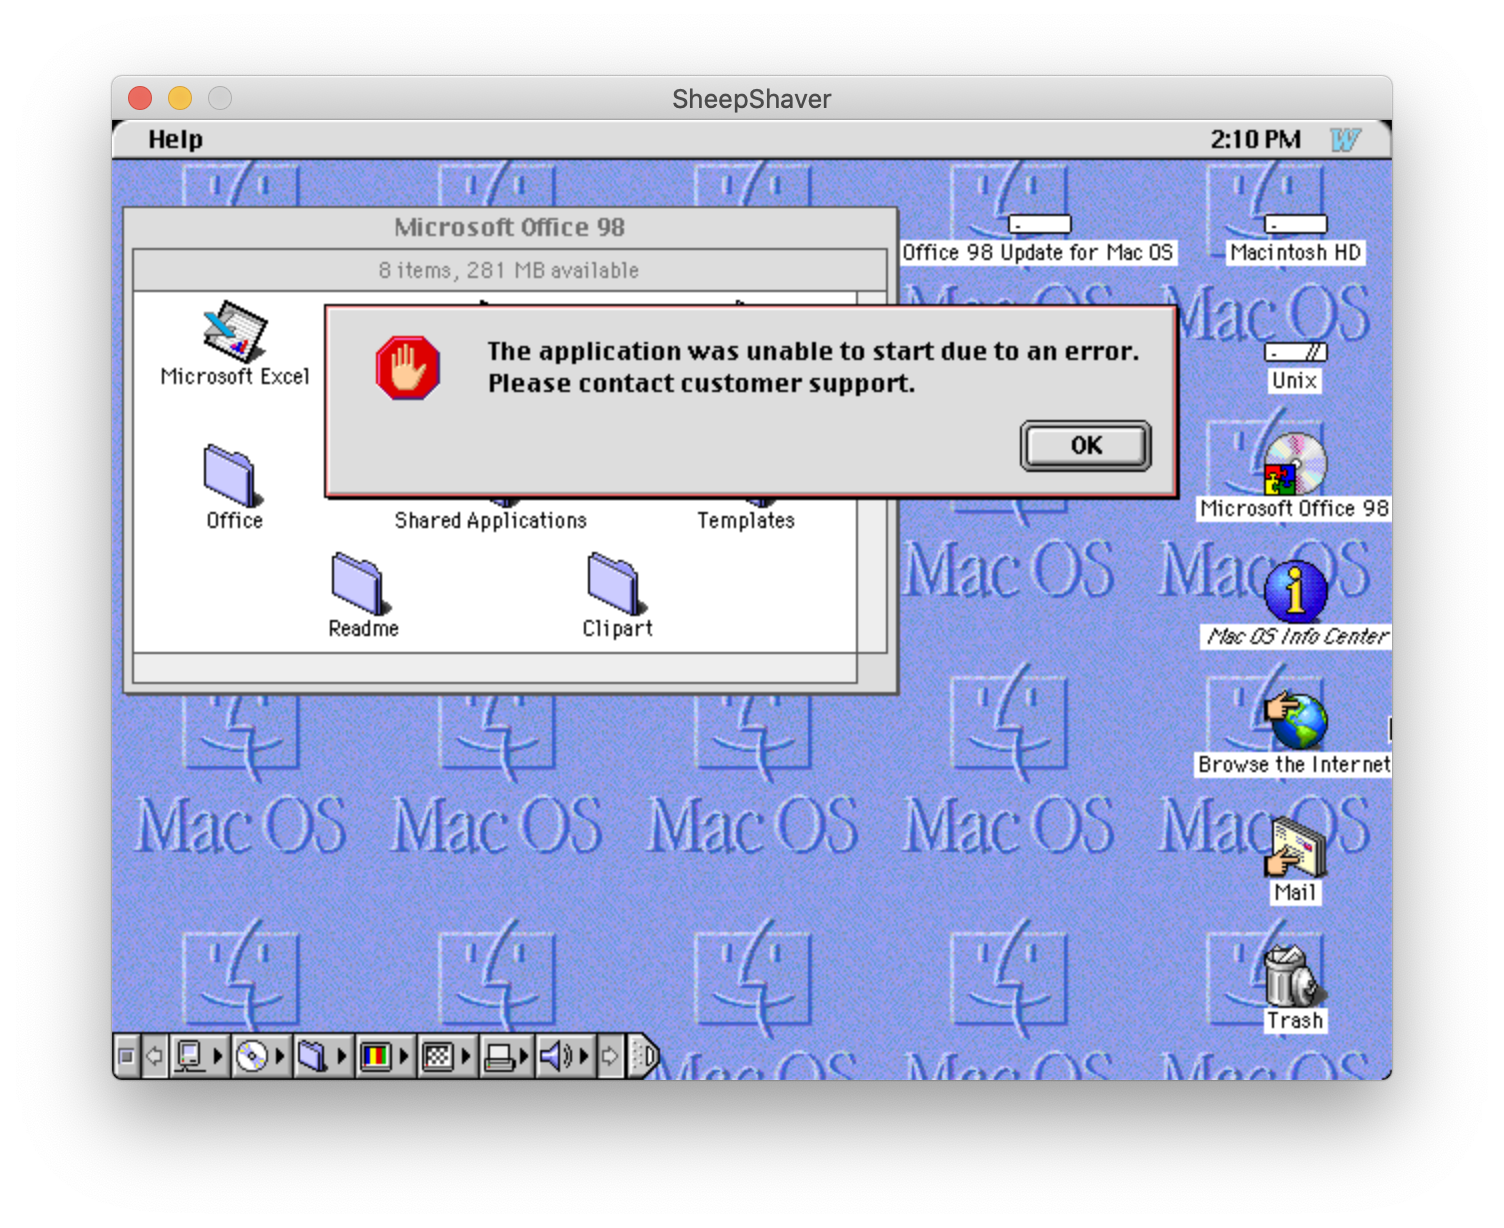1504x1228 pixels.
Task: Open the Word application menu icon
Action: (1346, 139)
